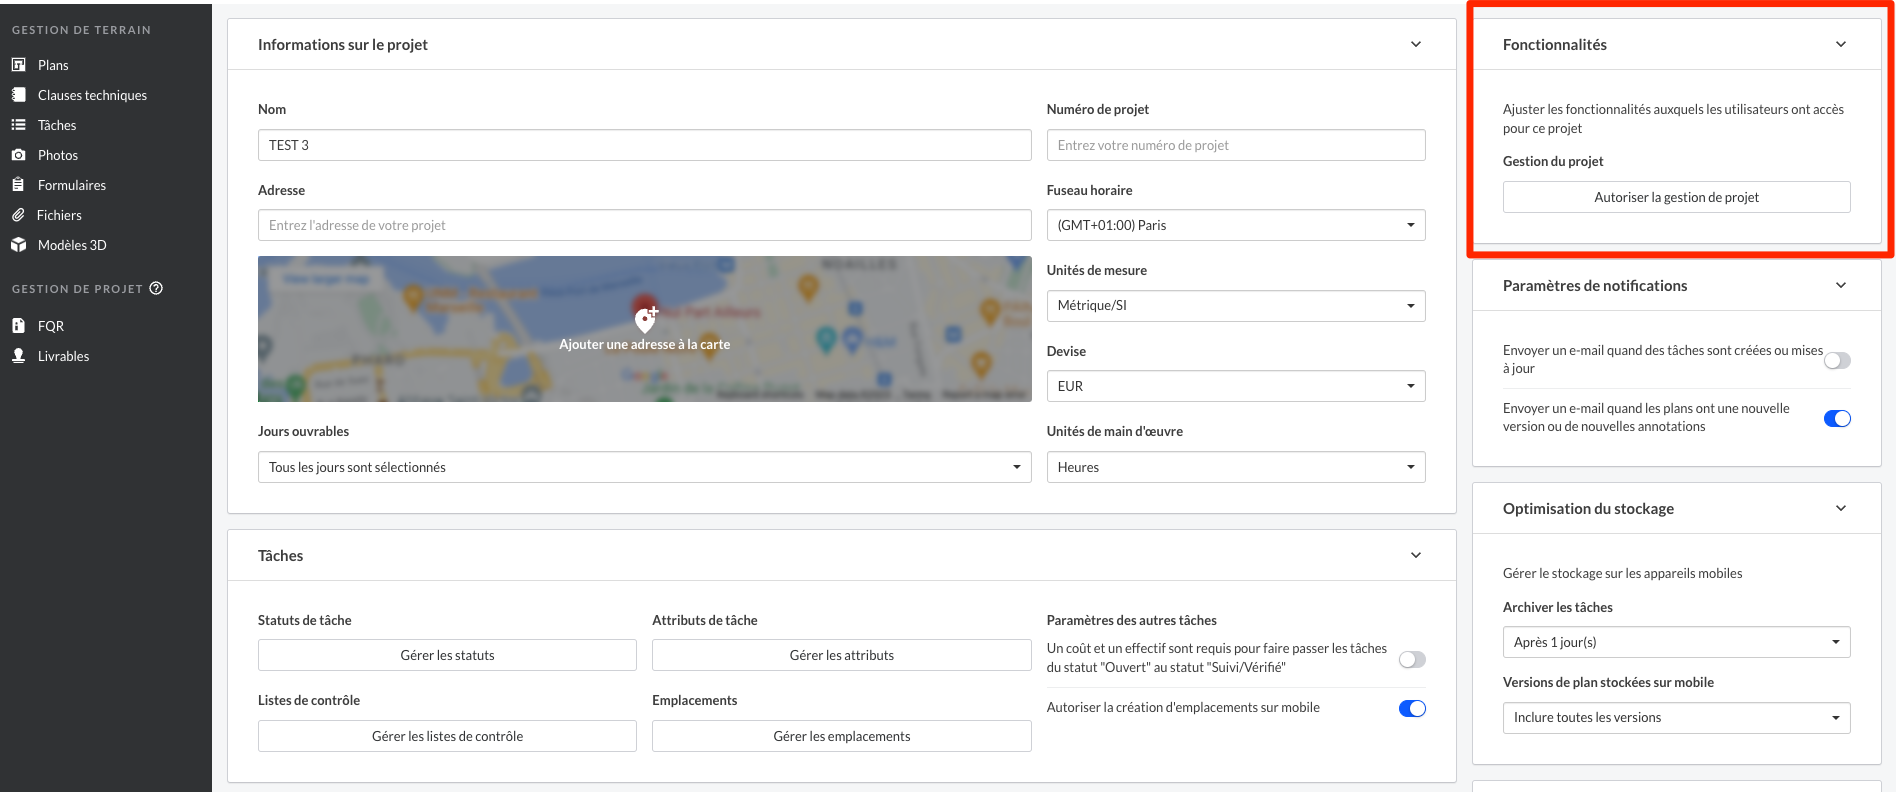Toggle mobile location creation switch
The image size is (1896, 792).
(x=1412, y=708)
